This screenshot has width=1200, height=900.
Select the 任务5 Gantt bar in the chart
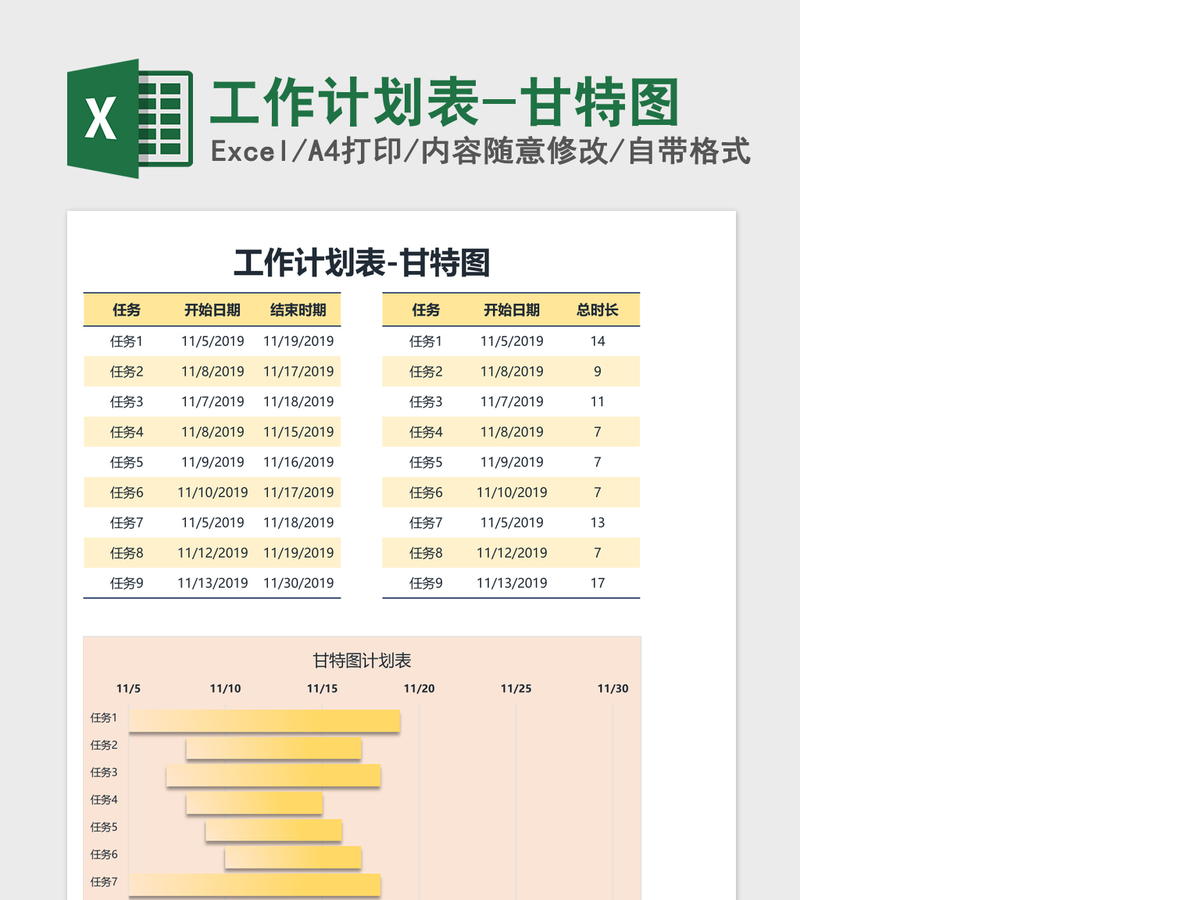[x=274, y=830]
